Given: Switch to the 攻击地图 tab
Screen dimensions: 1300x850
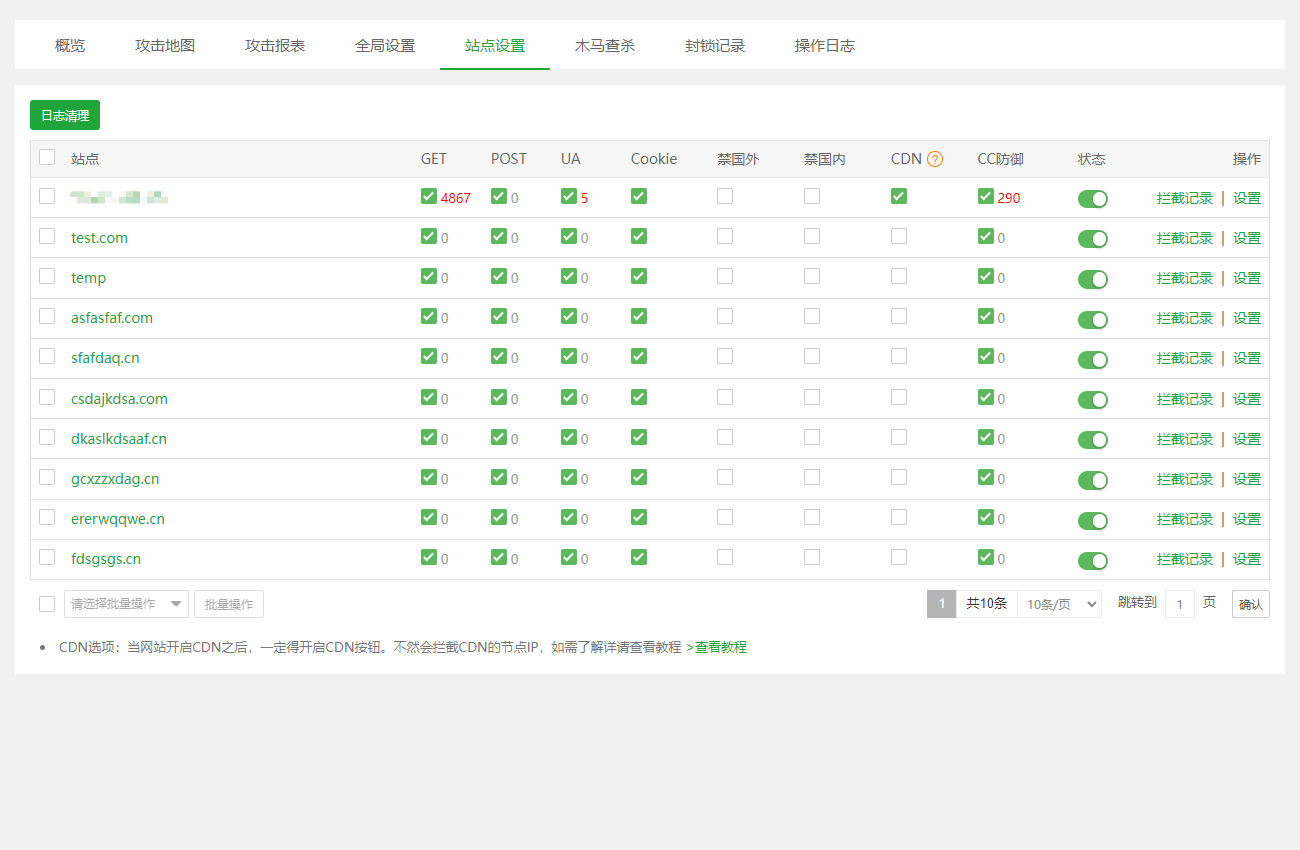Looking at the screenshot, I should (x=165, y=46).
